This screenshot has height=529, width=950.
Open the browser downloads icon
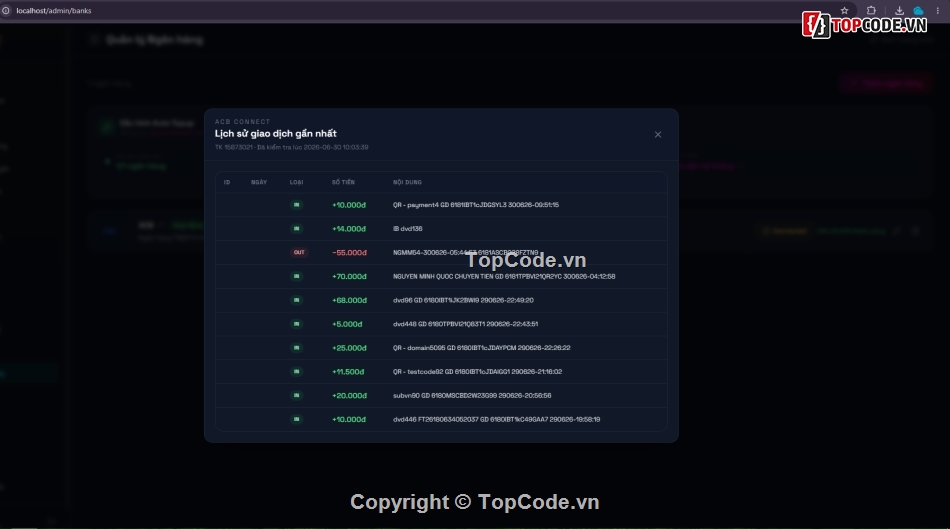click(899, 10)
